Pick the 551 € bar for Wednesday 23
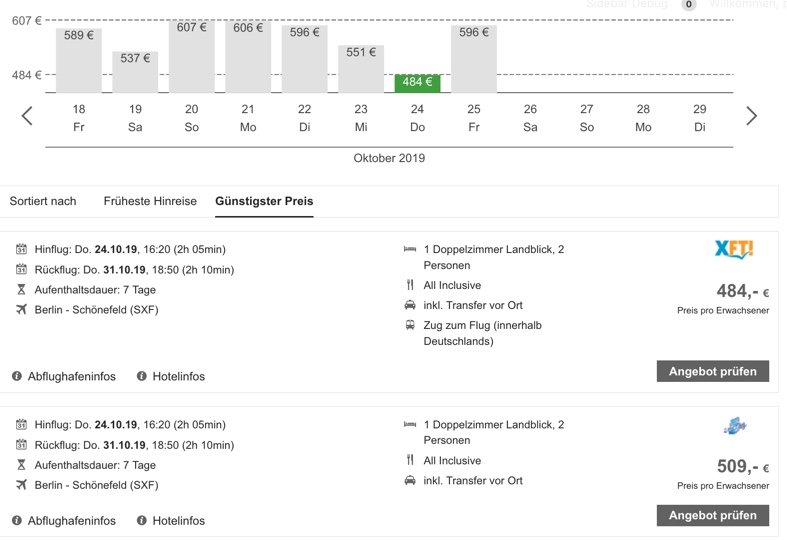The width and height of the screenshot is (787, 540). coord(361,69)
